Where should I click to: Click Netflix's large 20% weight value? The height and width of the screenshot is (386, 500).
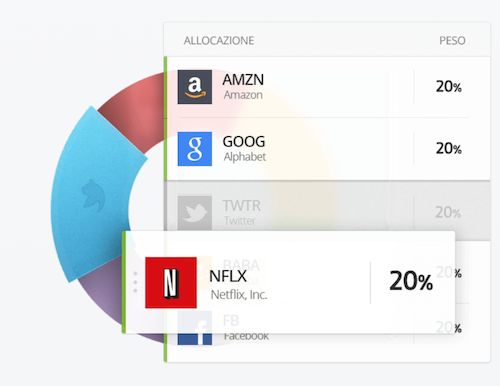411,281
